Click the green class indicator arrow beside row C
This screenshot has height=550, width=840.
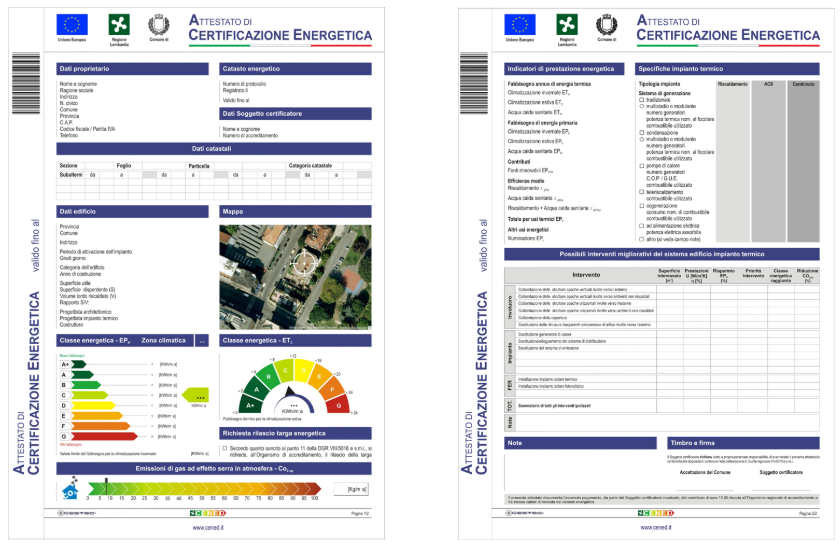(x=196, y=396)
